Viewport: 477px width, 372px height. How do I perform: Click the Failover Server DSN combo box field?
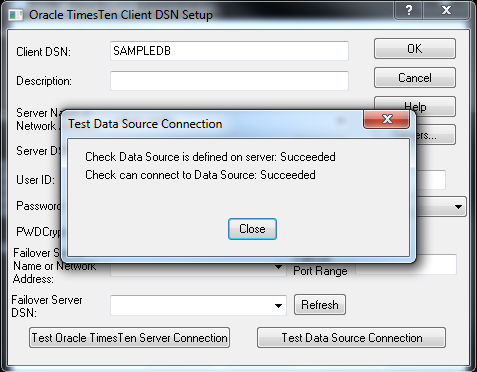tap(198, 305)
